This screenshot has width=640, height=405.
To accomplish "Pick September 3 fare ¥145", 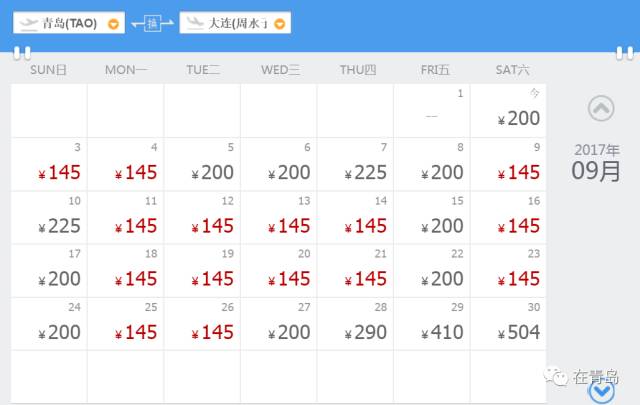I will pos(49,164).
